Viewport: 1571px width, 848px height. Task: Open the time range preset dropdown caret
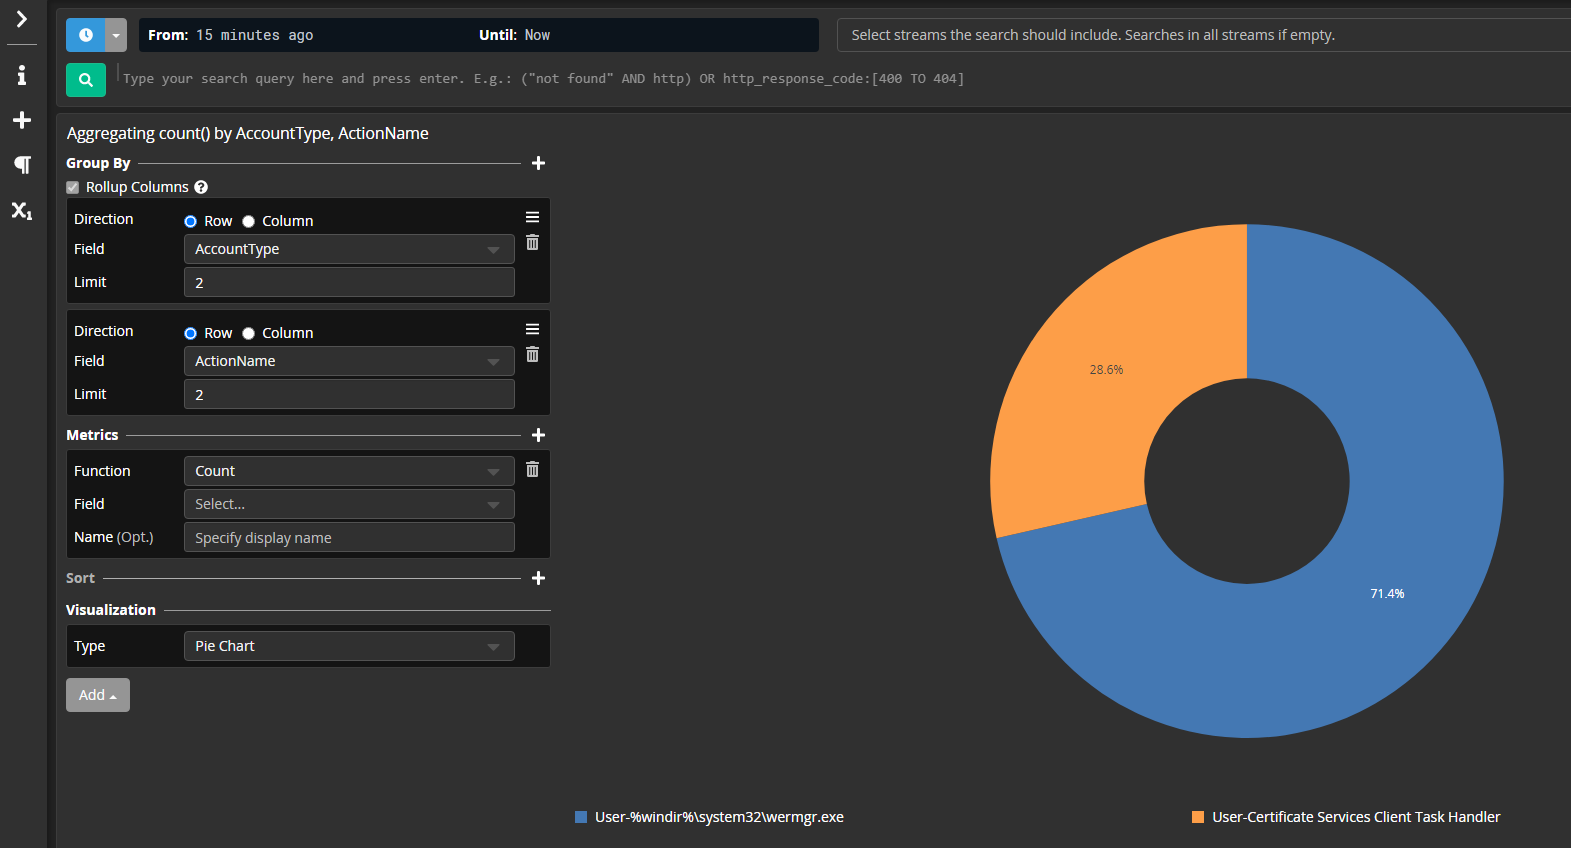click(x=116, y=35)
